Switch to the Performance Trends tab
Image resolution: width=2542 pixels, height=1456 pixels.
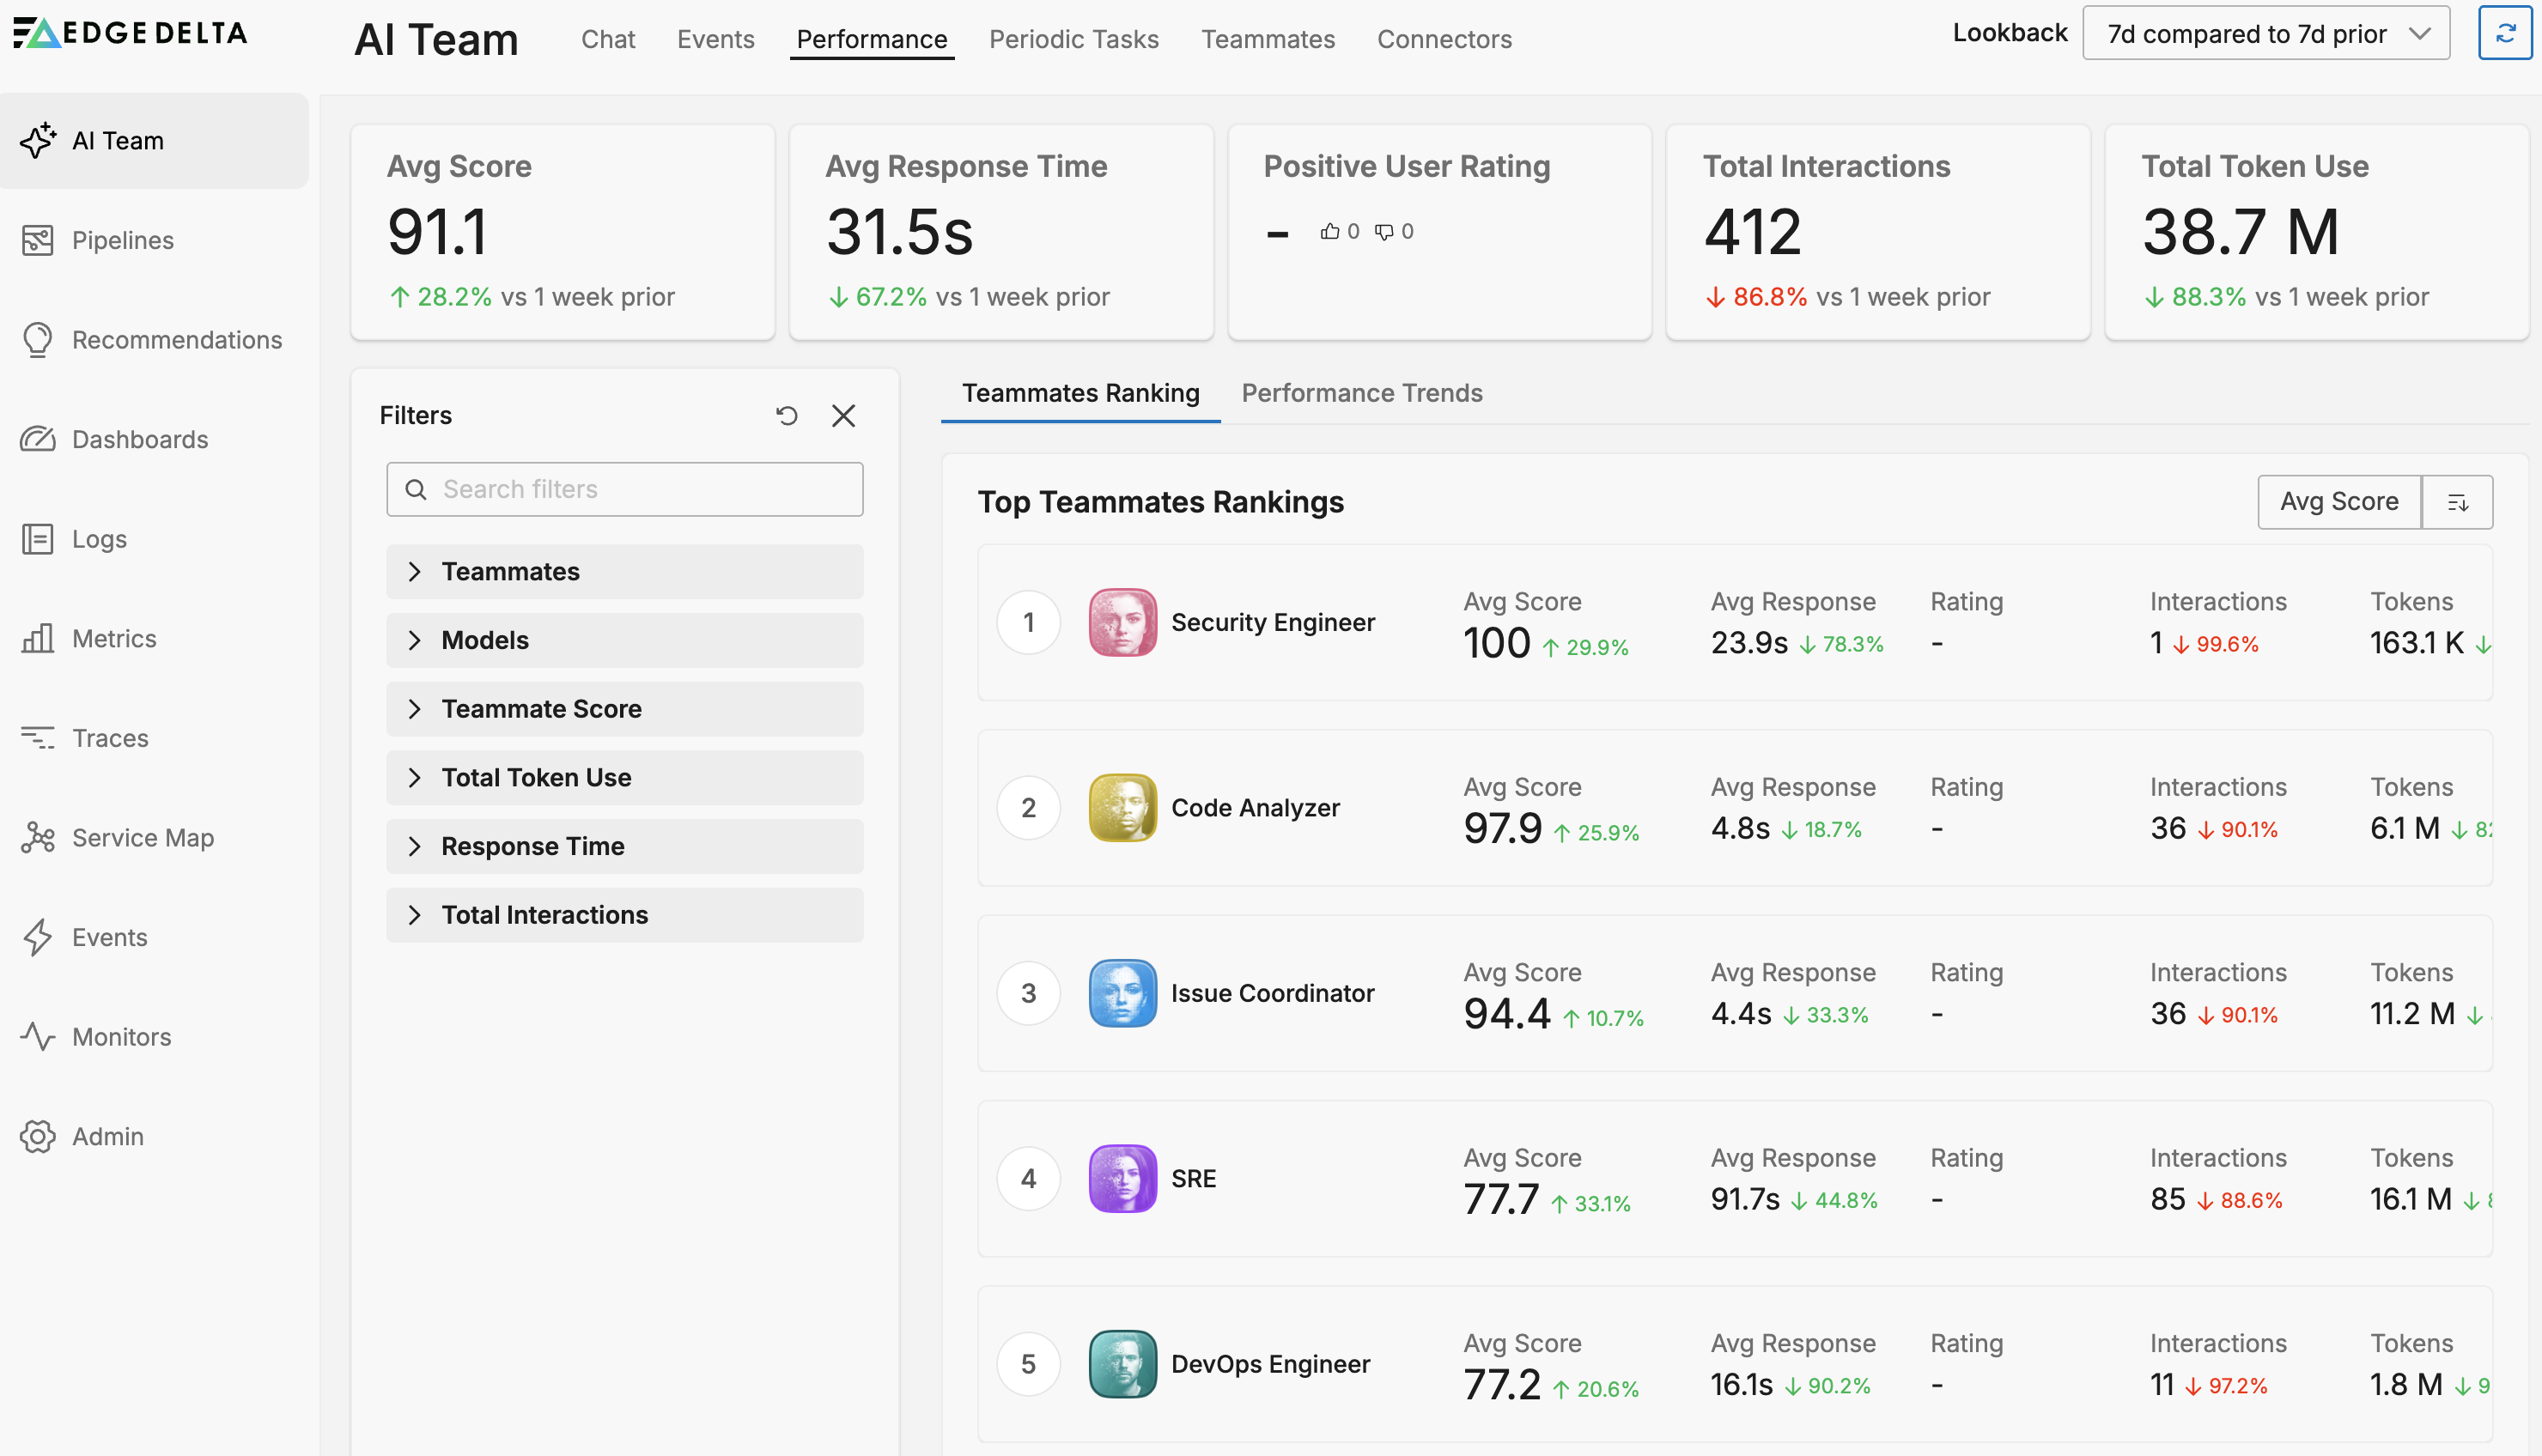(1361, 393)
